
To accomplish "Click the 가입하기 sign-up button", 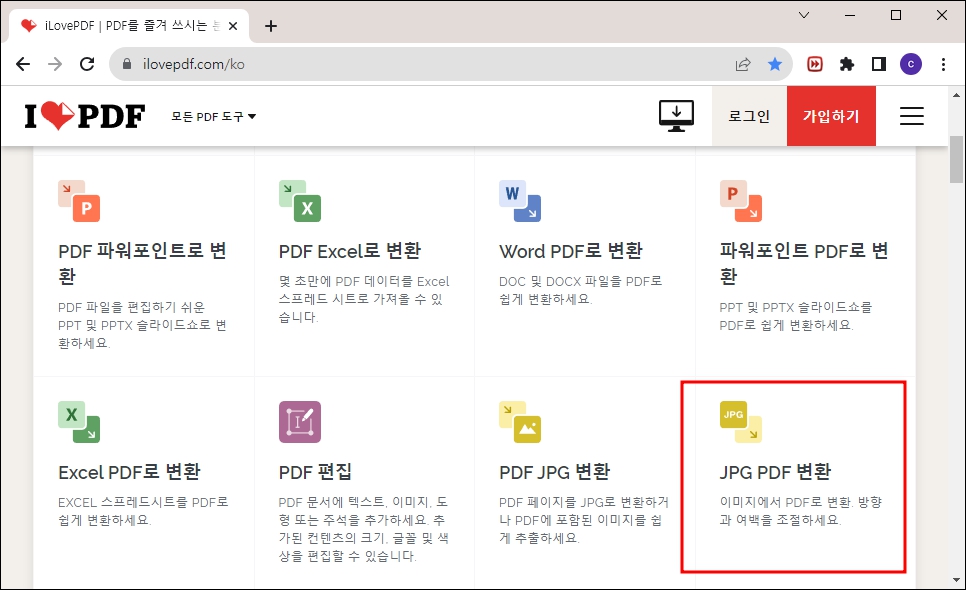I will pos(831,116).
